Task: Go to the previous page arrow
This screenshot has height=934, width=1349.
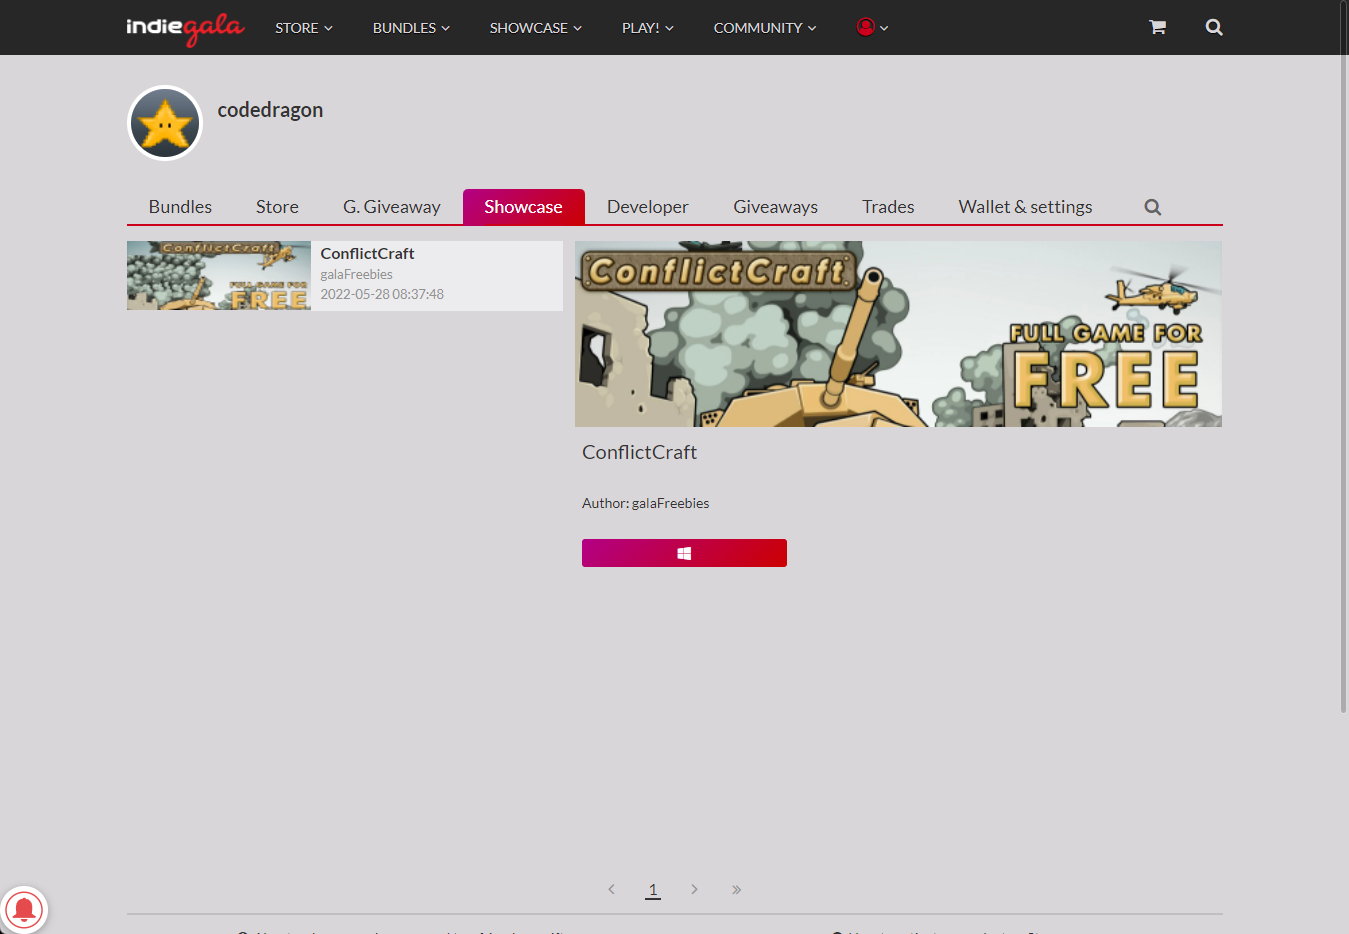Action: [x=611, y=889]
